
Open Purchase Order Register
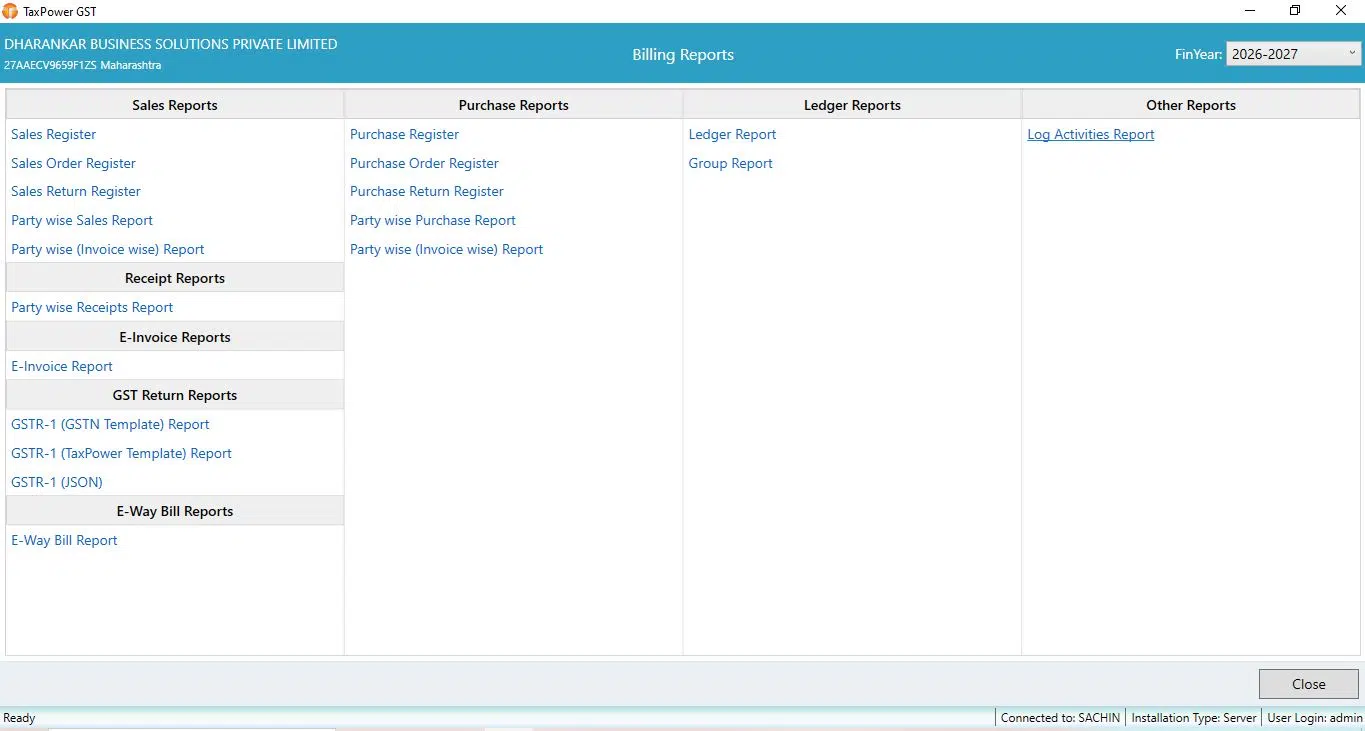tap(424, 163)
